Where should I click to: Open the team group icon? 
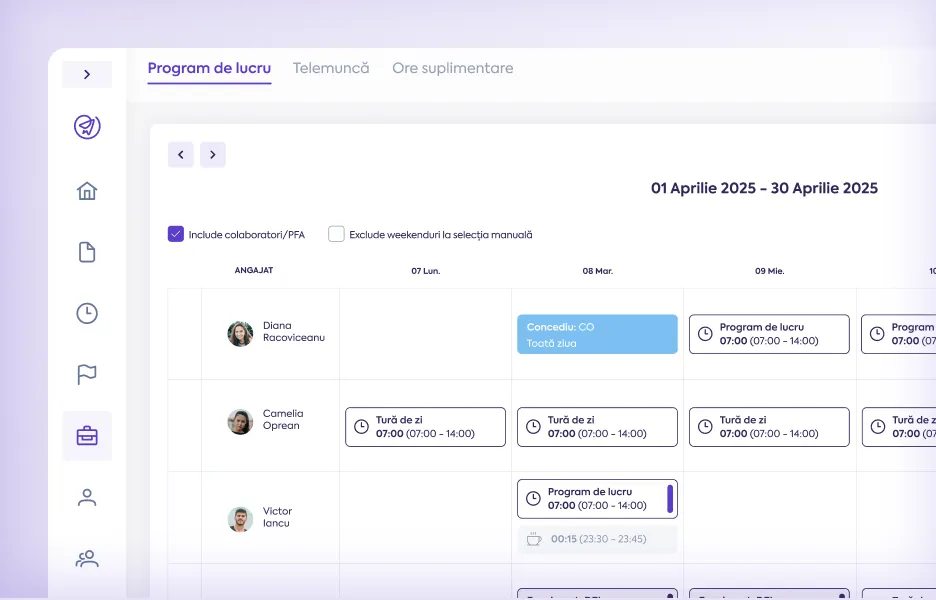coord(87,559)
